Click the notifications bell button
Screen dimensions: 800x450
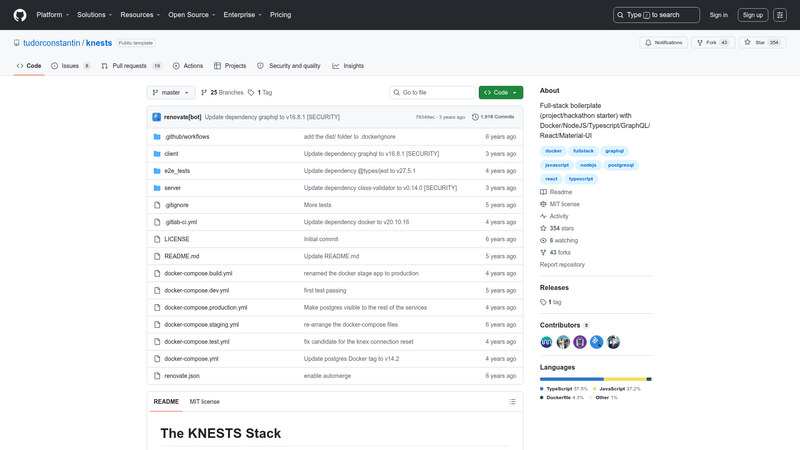point(663,43)
